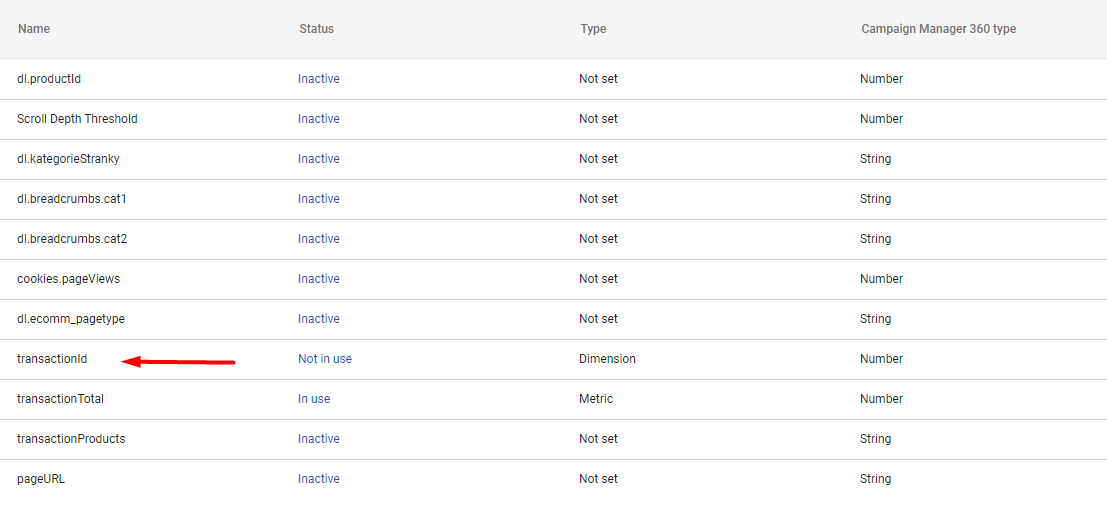Select the dl.breadcrumbs.cat1 row
The width and height of the screenshot is (1107, 506).
pos(554,199)
